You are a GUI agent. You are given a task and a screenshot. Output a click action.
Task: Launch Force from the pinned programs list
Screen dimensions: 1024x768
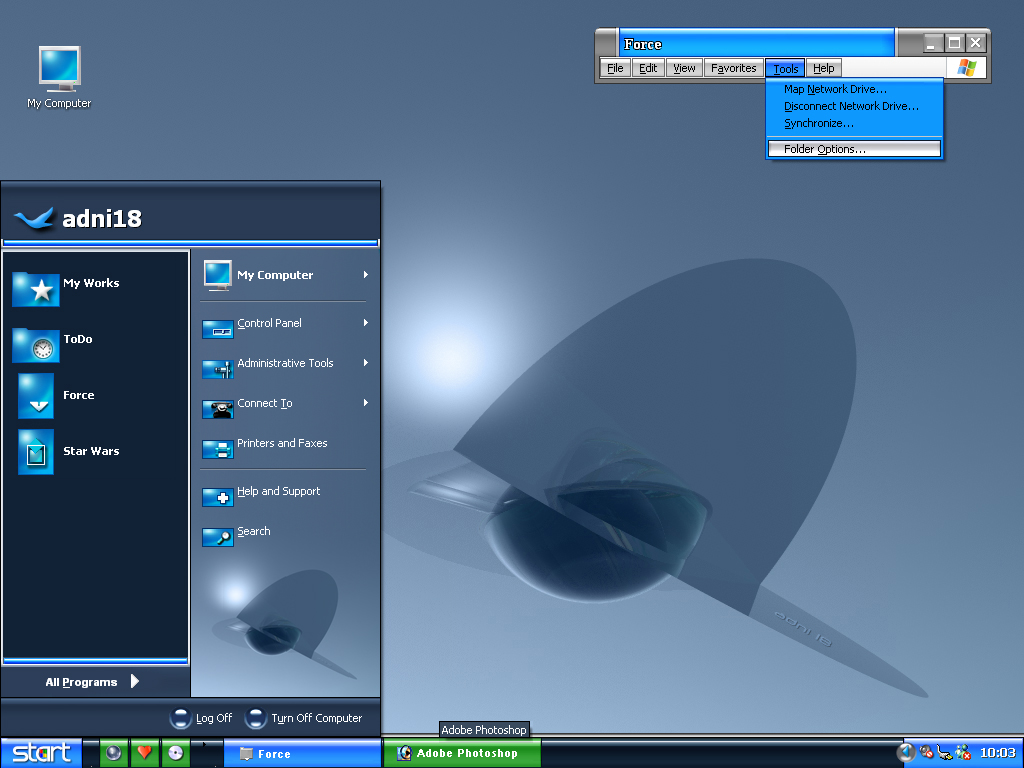click(78, 395)
